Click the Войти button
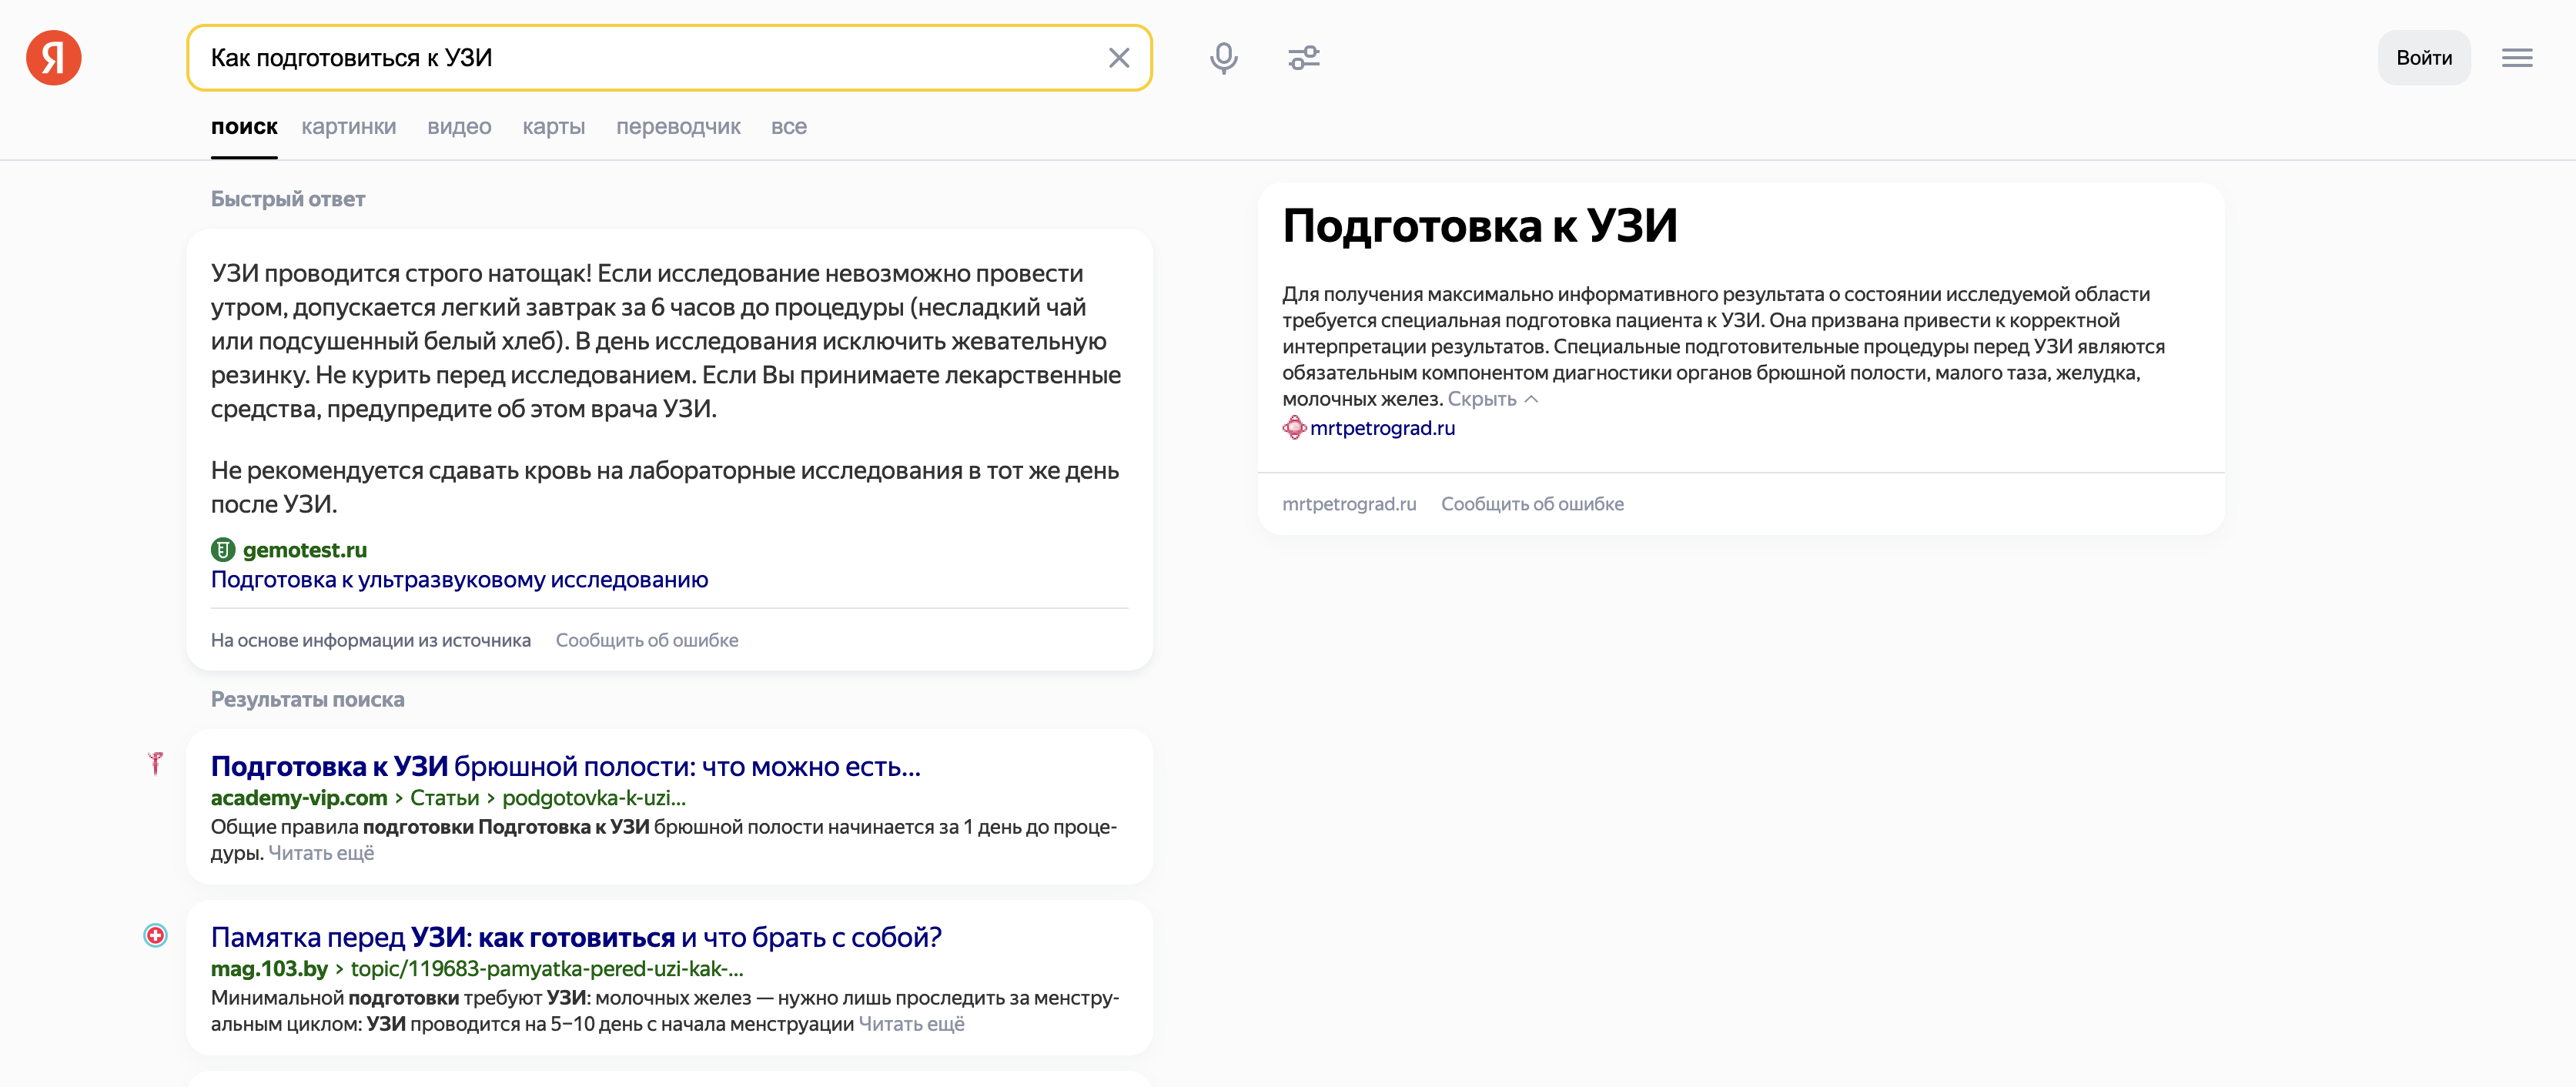The width and height of the screenshot is (2576, 1087). 2424,57
